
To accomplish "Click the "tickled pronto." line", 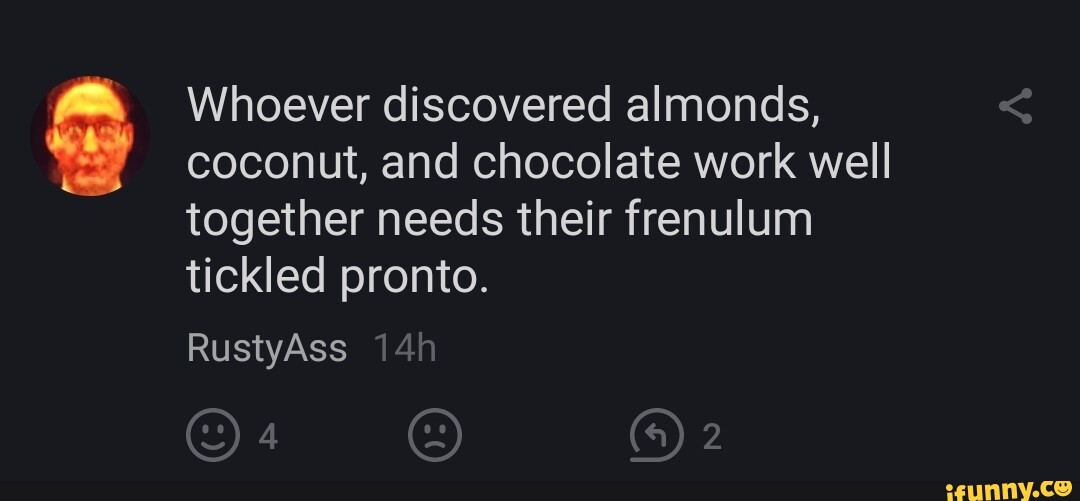I will click(x=337, y=276).
